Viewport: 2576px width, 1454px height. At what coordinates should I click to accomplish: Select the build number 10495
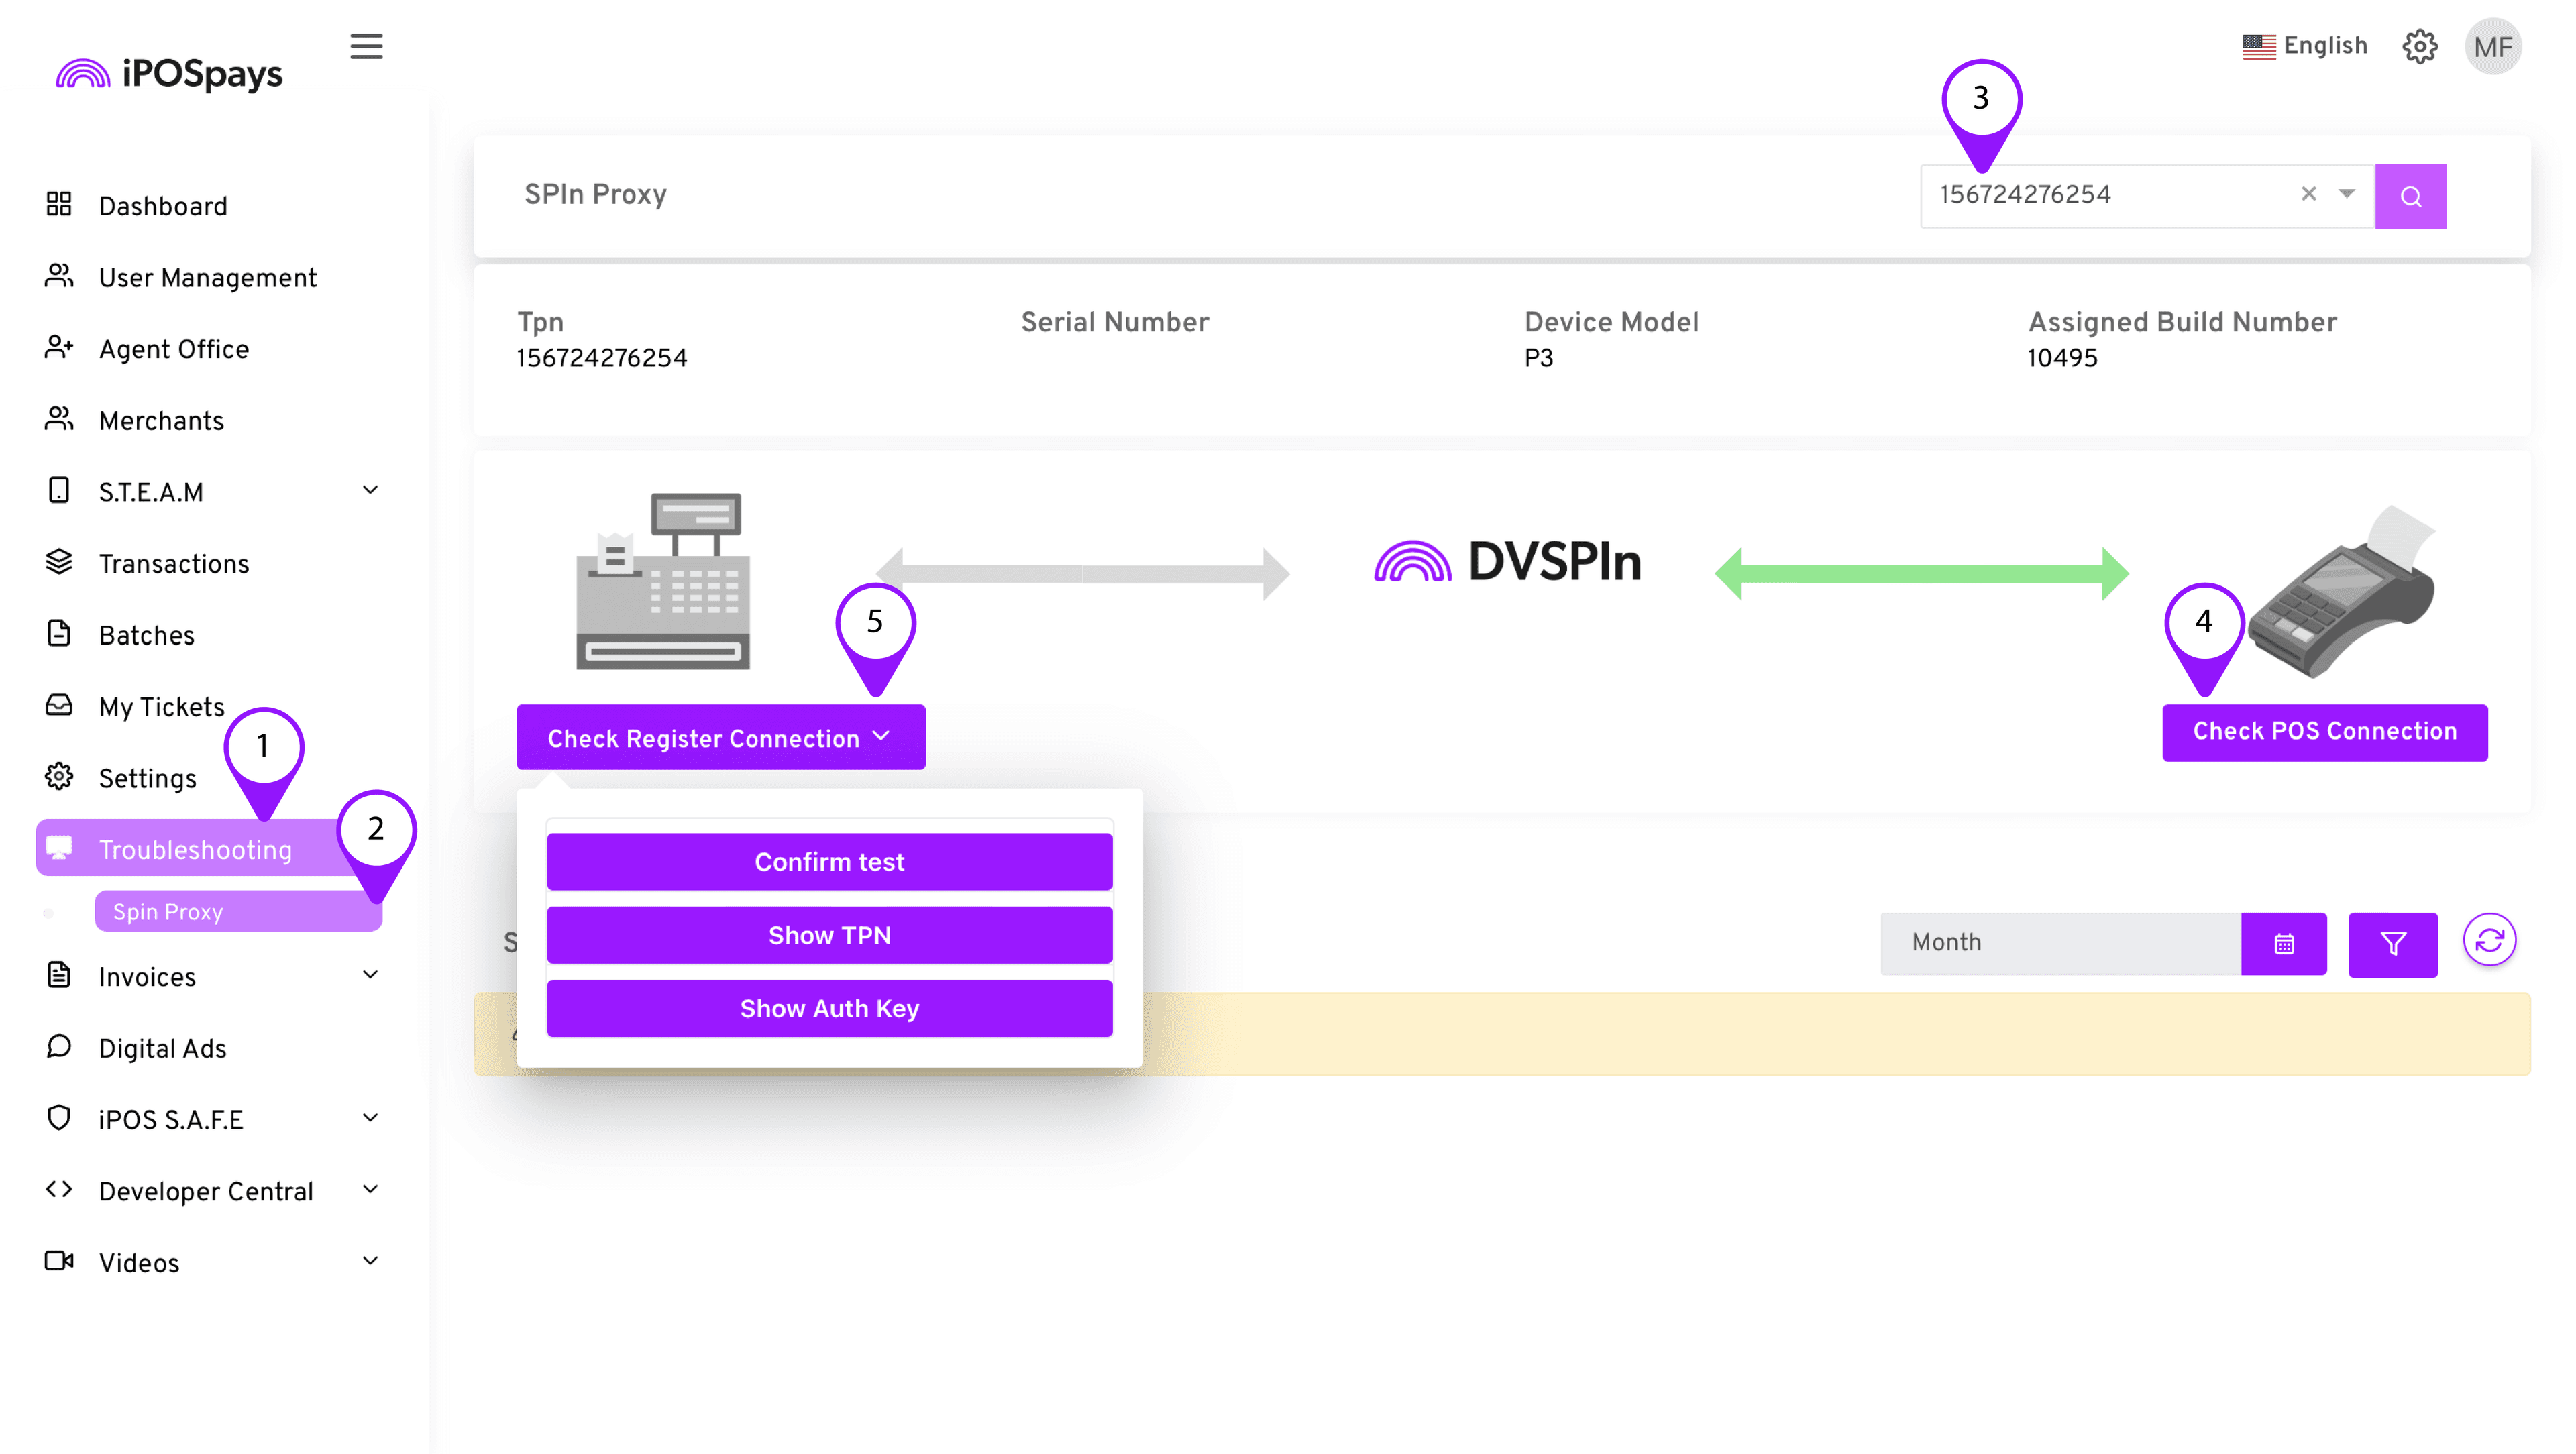2062,358
